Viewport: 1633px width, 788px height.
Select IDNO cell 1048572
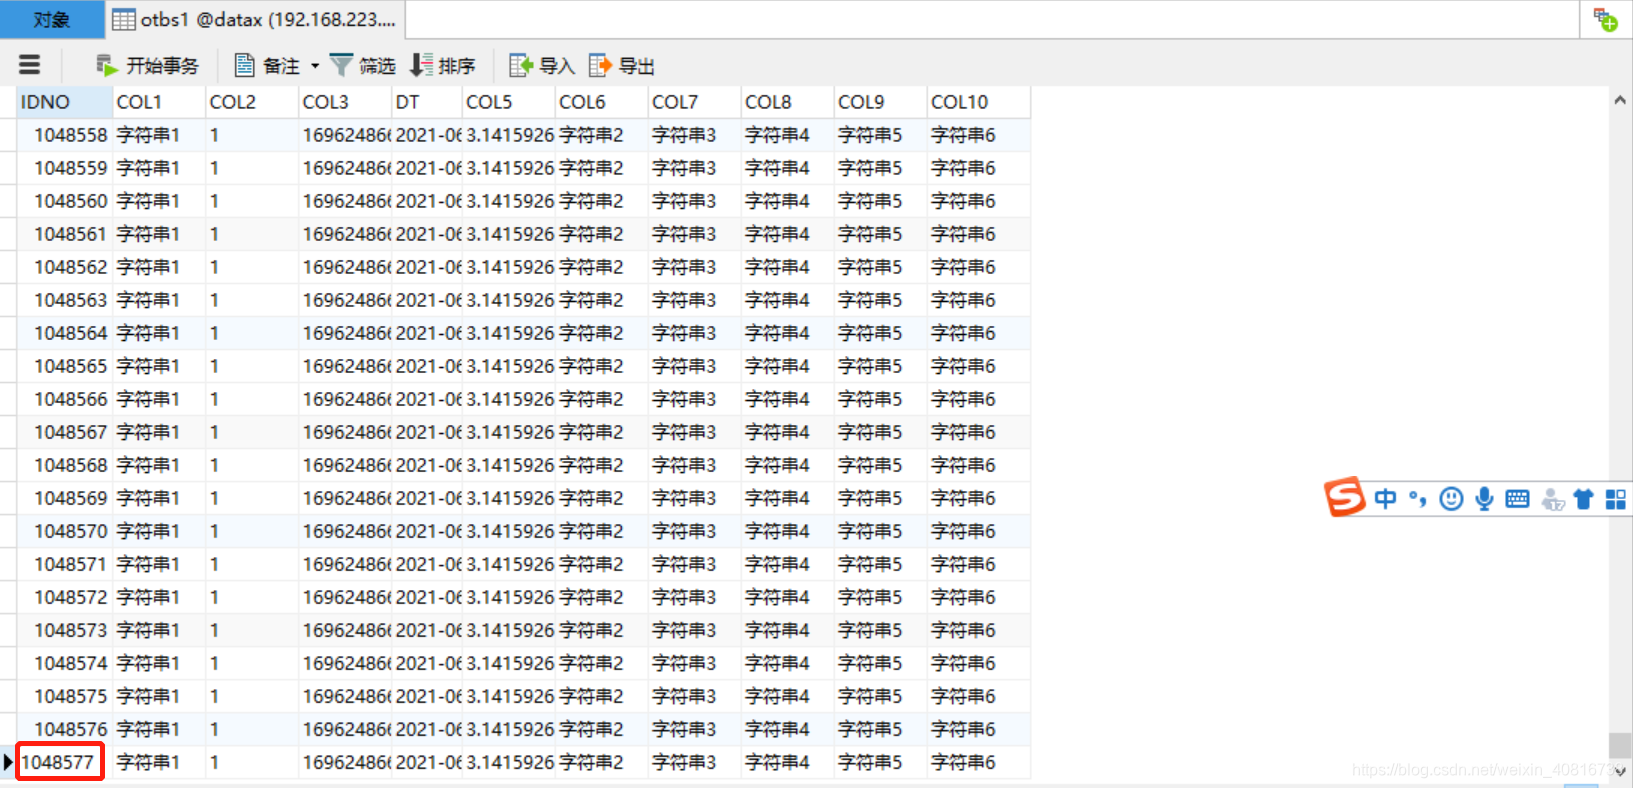click(x=64, y=597)
